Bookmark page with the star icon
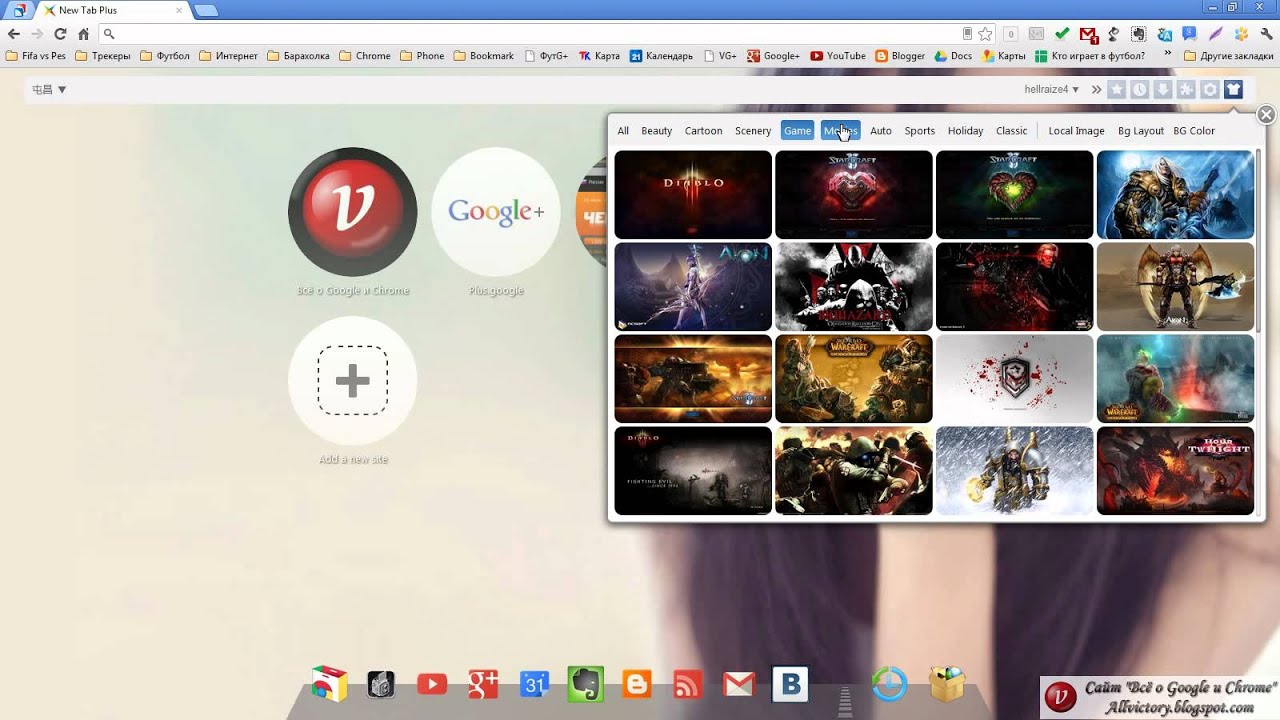1280x720 pixels. pos(985,34)
